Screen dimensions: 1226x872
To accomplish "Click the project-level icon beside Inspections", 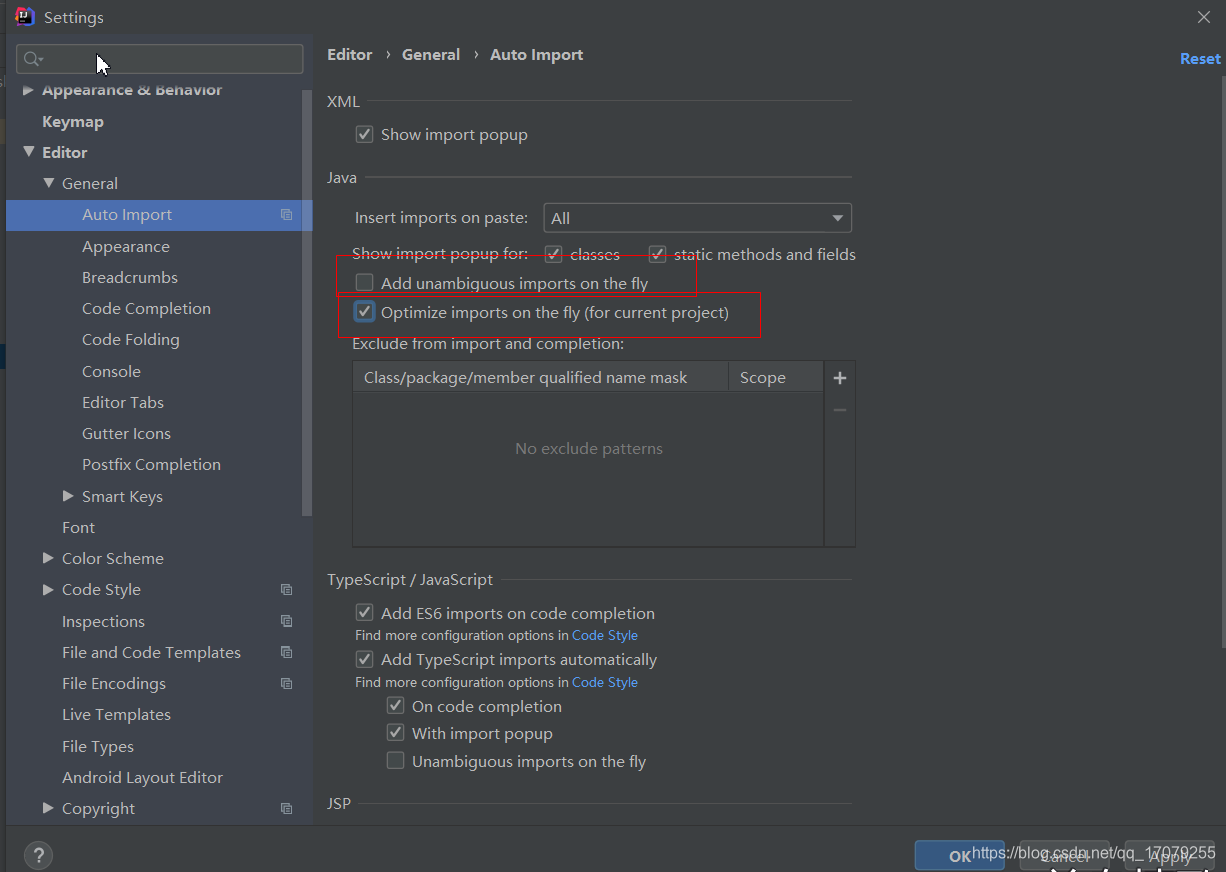I will tap(287, 621).
